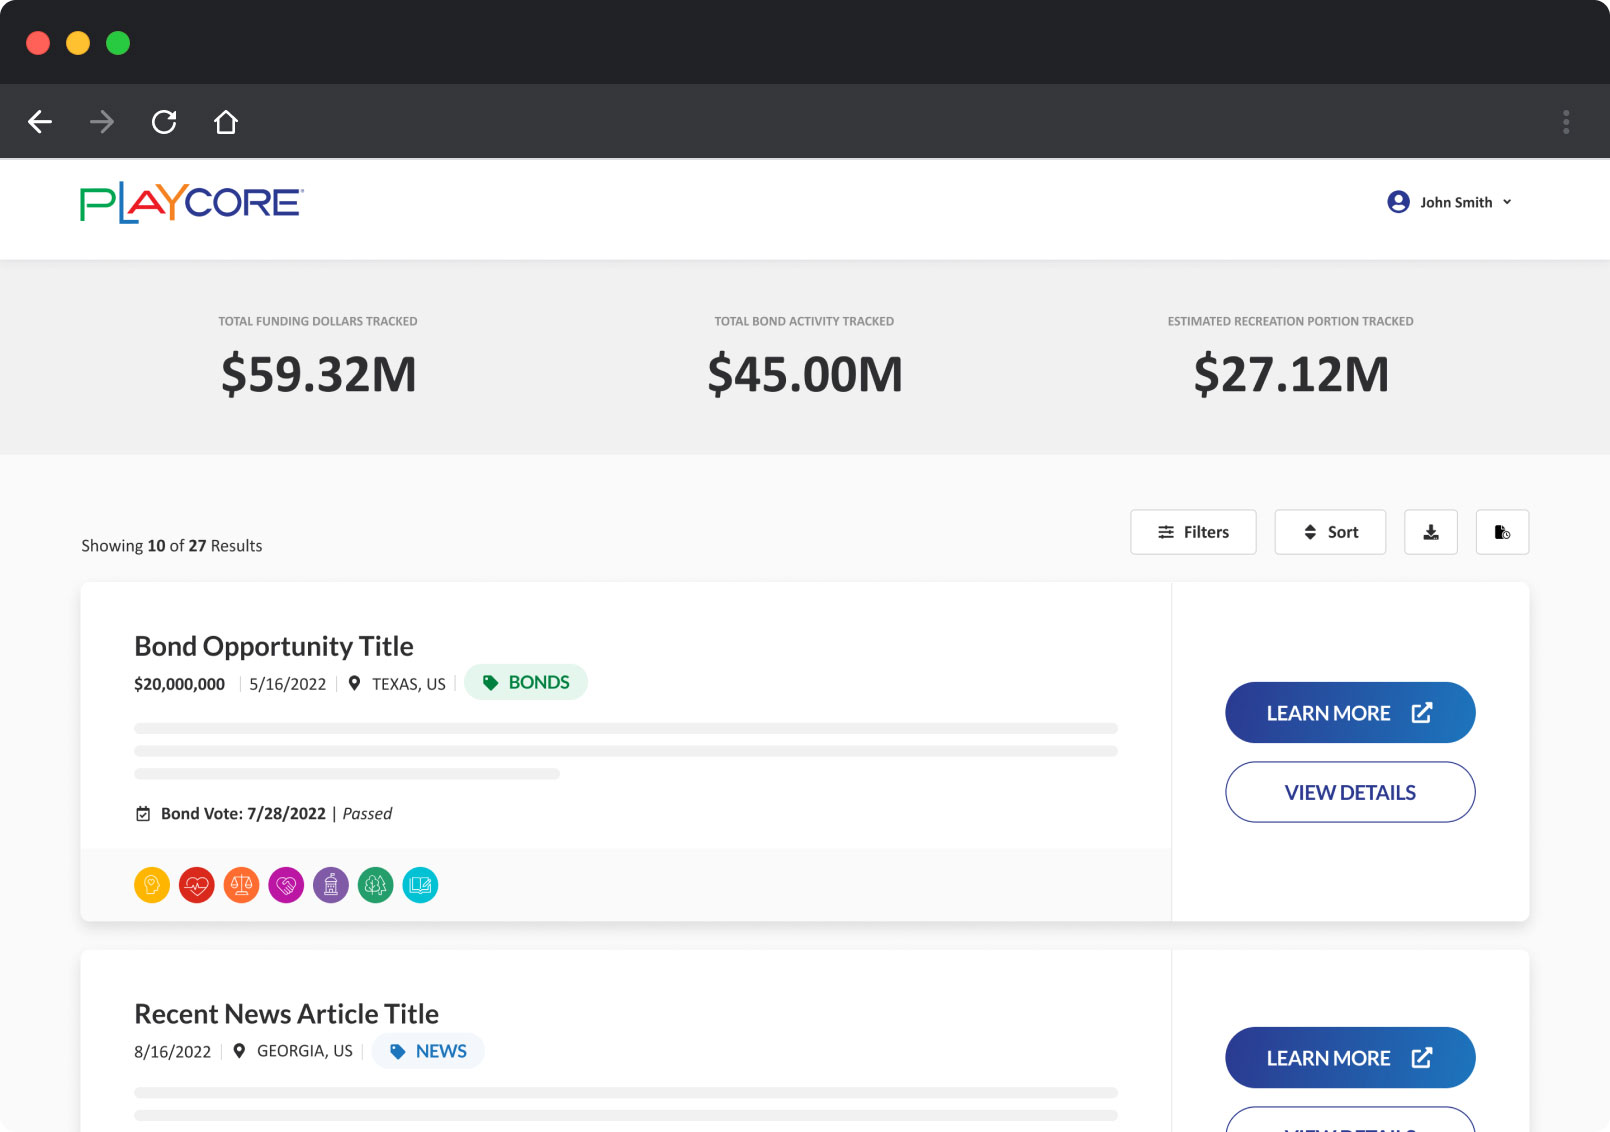Click the yellow head-with-heart category icon
1610x1132 pixels.
[x=152, y=885]
